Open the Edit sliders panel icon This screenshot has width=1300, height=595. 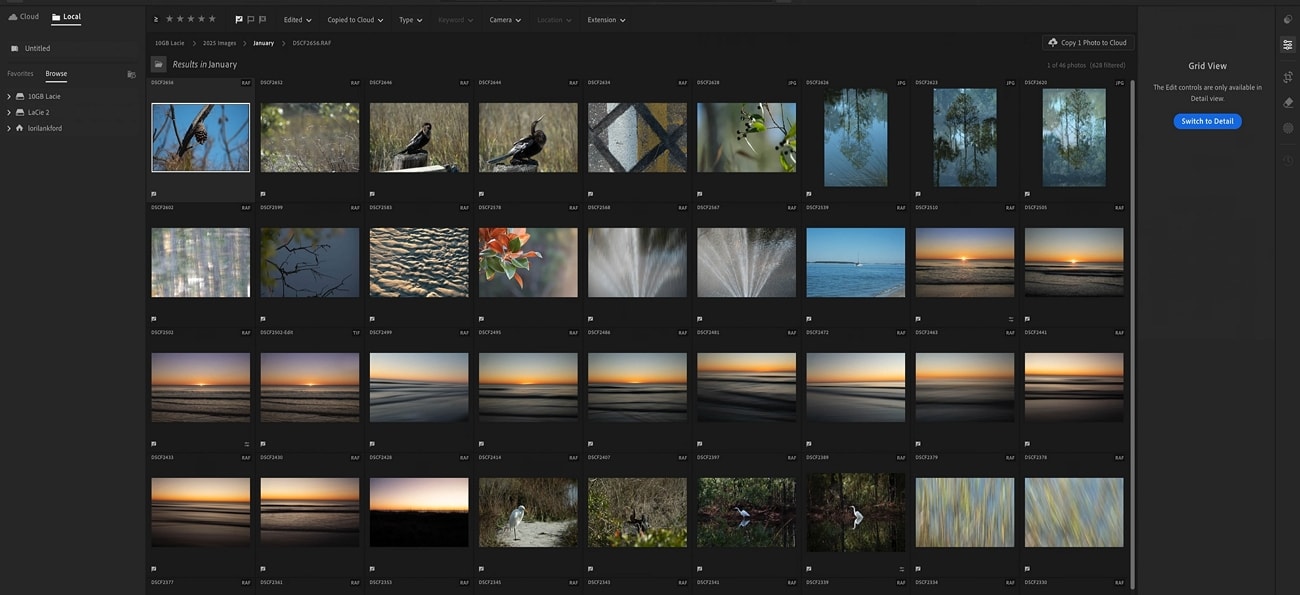pyautogui.click(x=1288, y=45)
